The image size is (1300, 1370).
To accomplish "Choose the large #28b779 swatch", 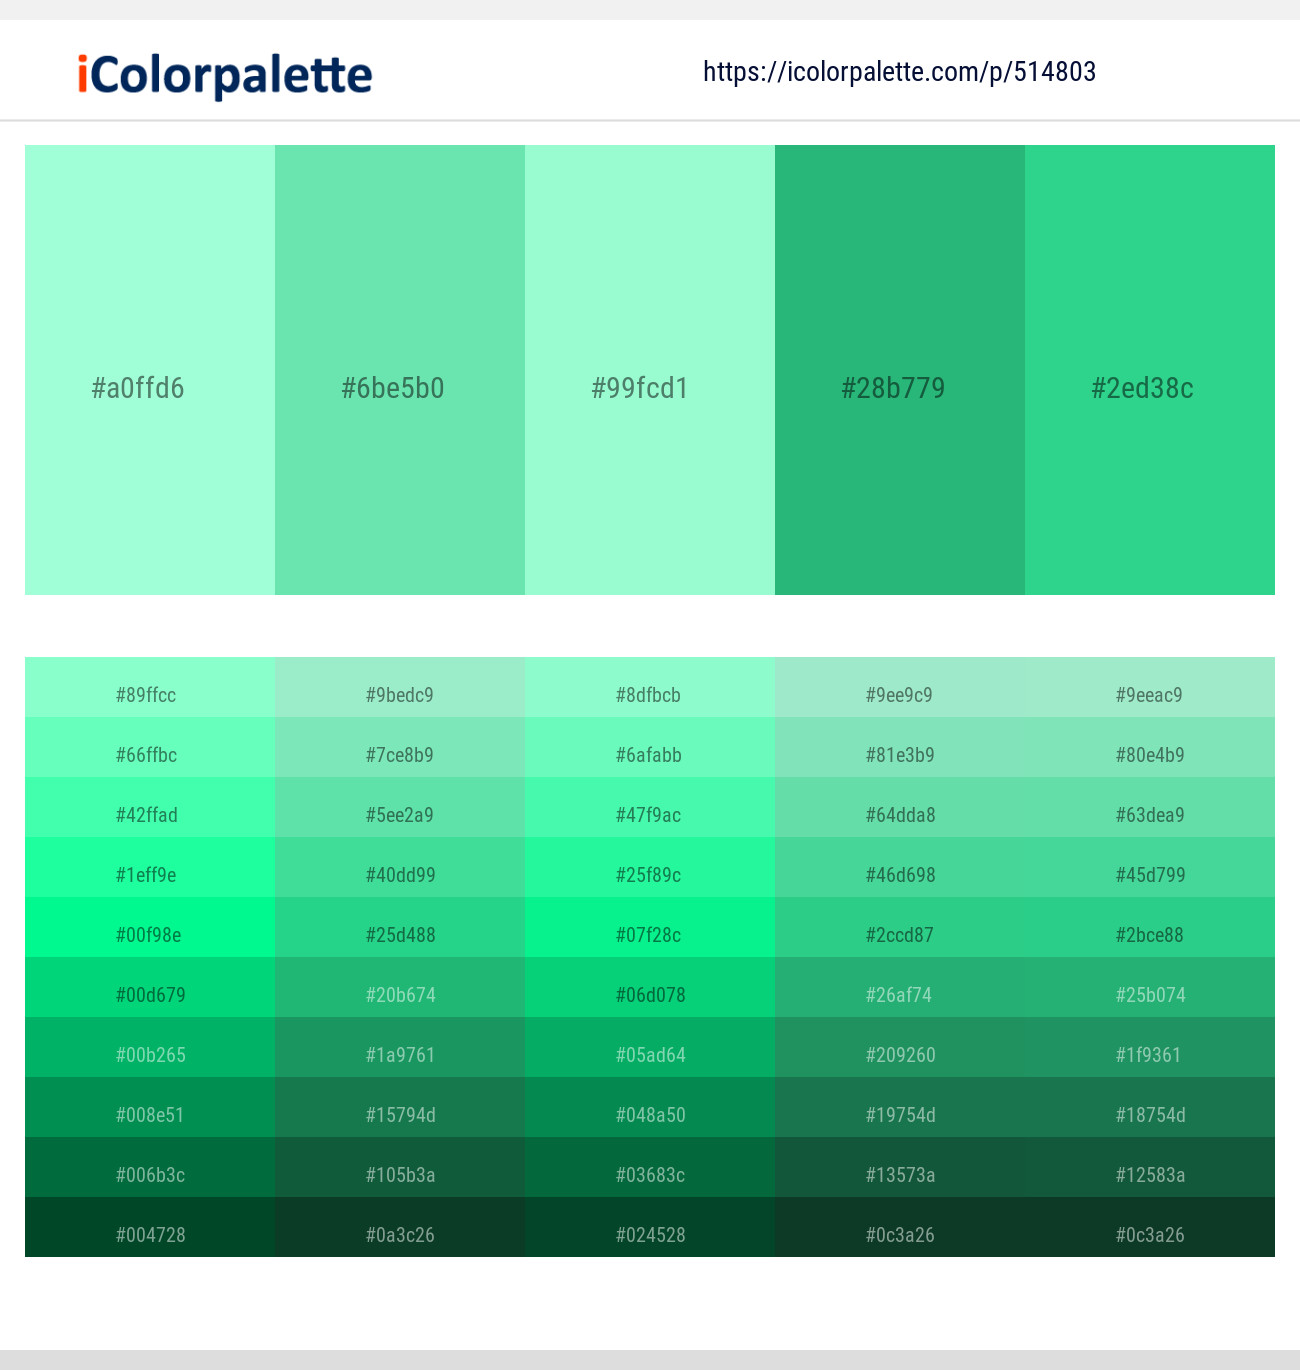I will [x=900, y=370].
